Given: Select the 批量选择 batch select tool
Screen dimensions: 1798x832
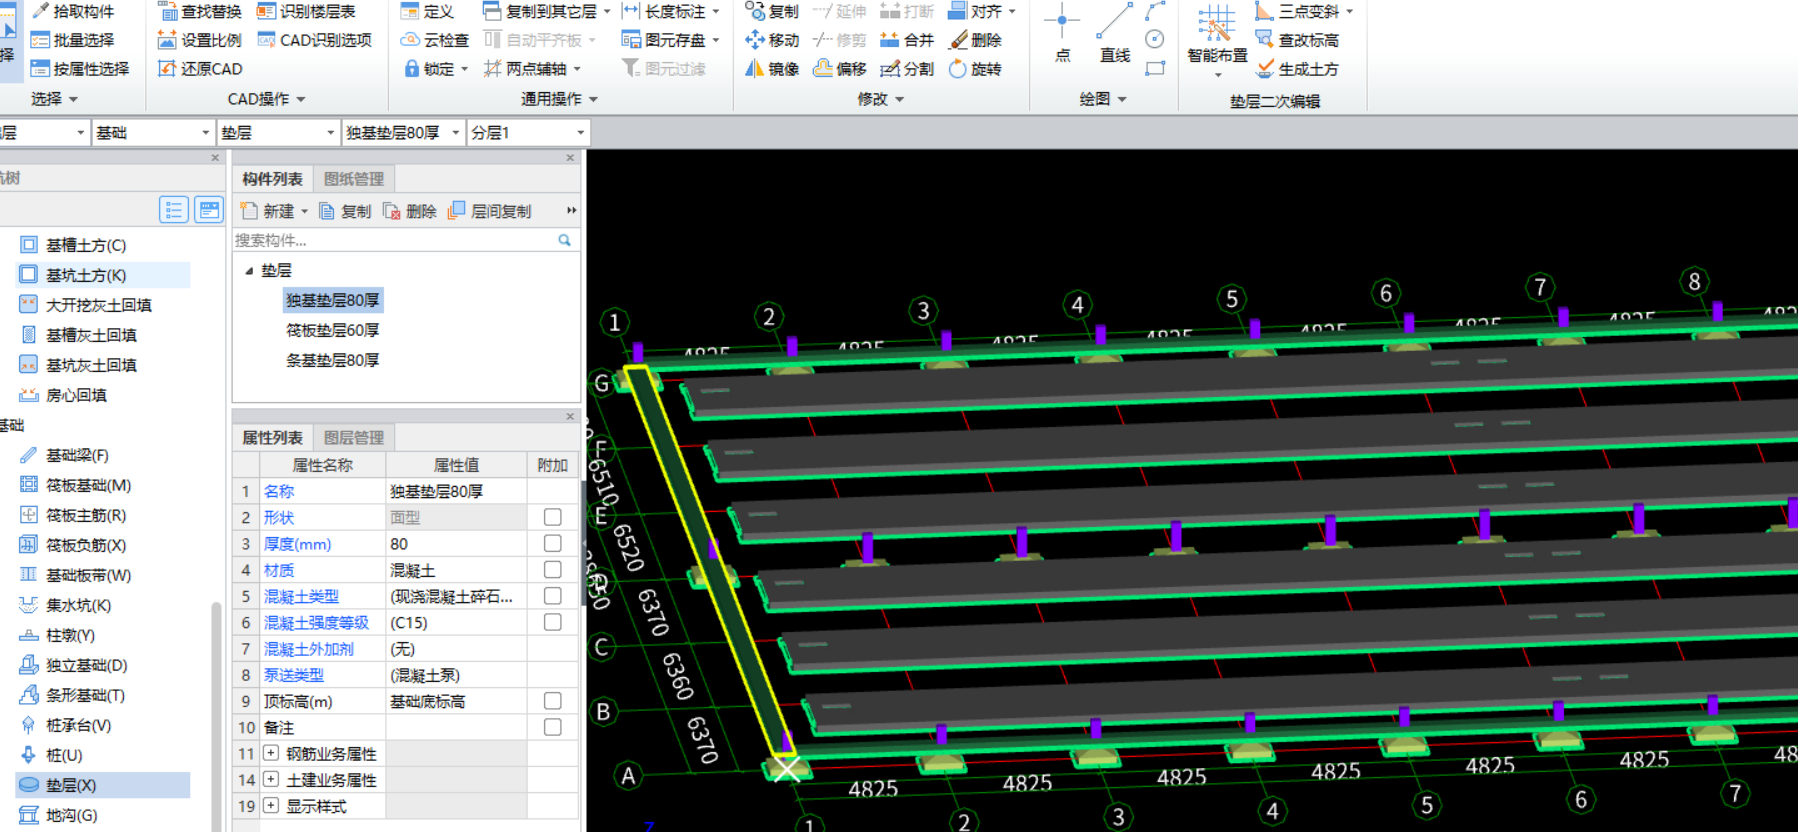Looking at the screenshot, I should (73, 40).
